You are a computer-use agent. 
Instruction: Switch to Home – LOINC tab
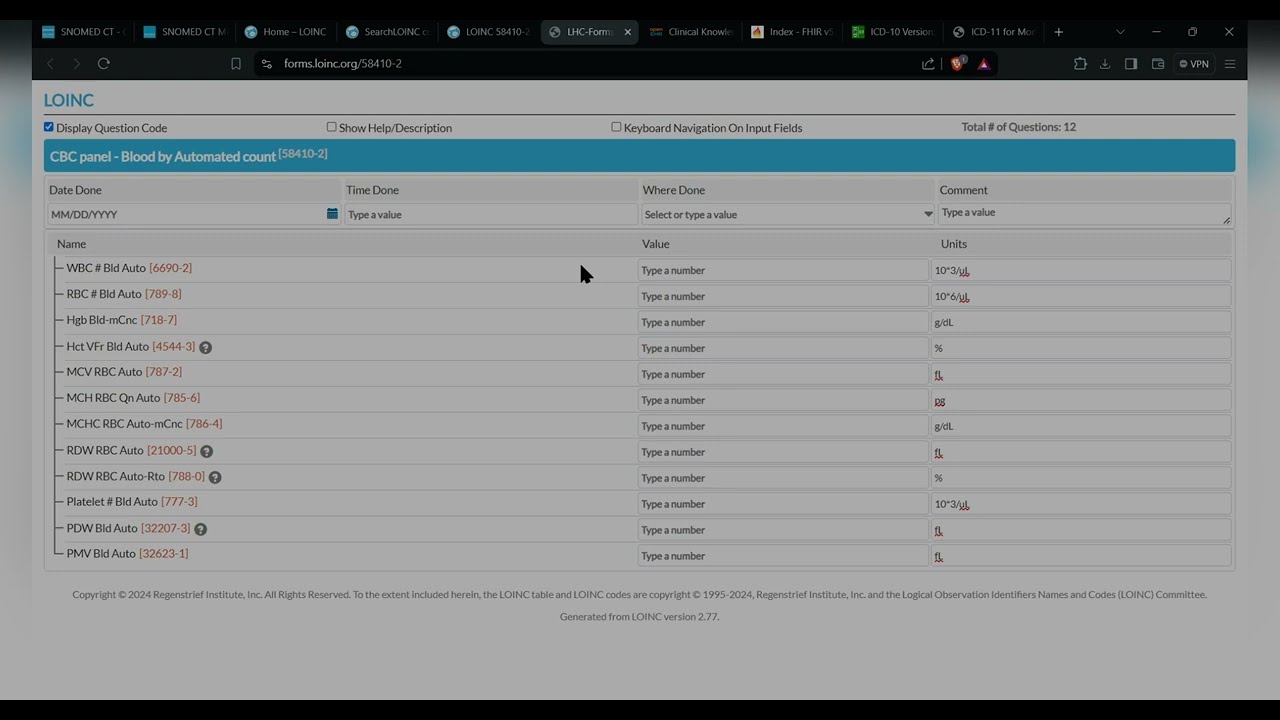tap(286, 32)
